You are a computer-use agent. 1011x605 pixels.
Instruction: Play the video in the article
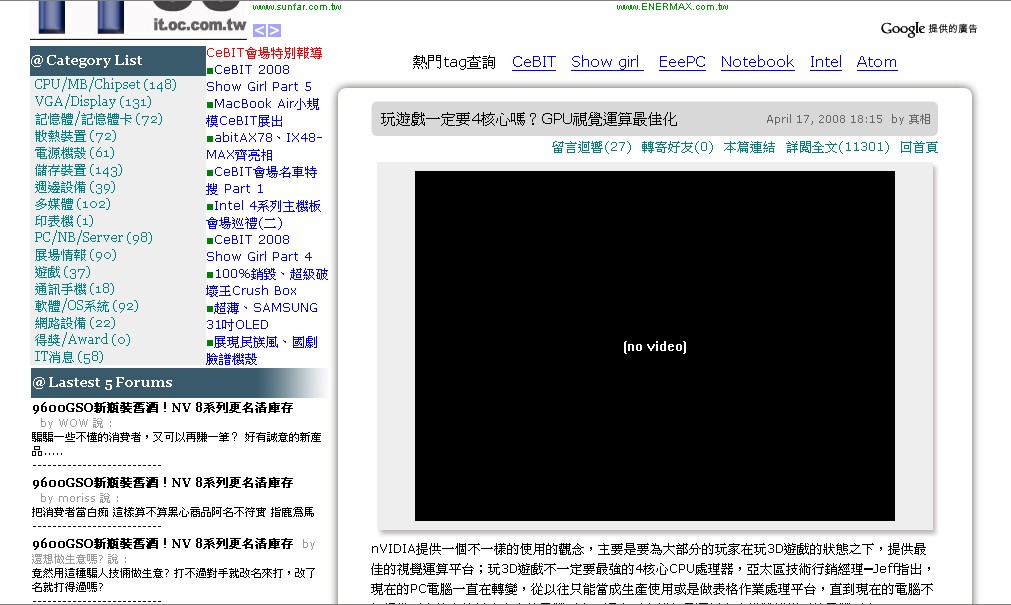[x=654, y=346]
